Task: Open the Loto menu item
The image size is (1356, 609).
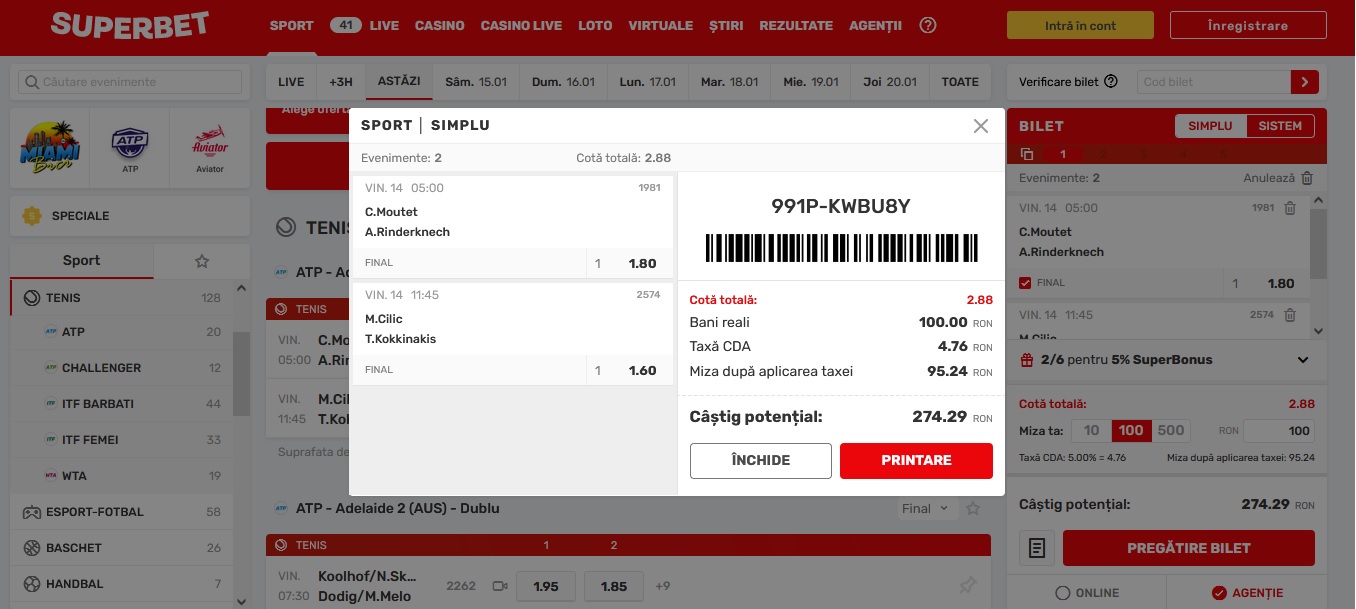Action: coord(595,26)
